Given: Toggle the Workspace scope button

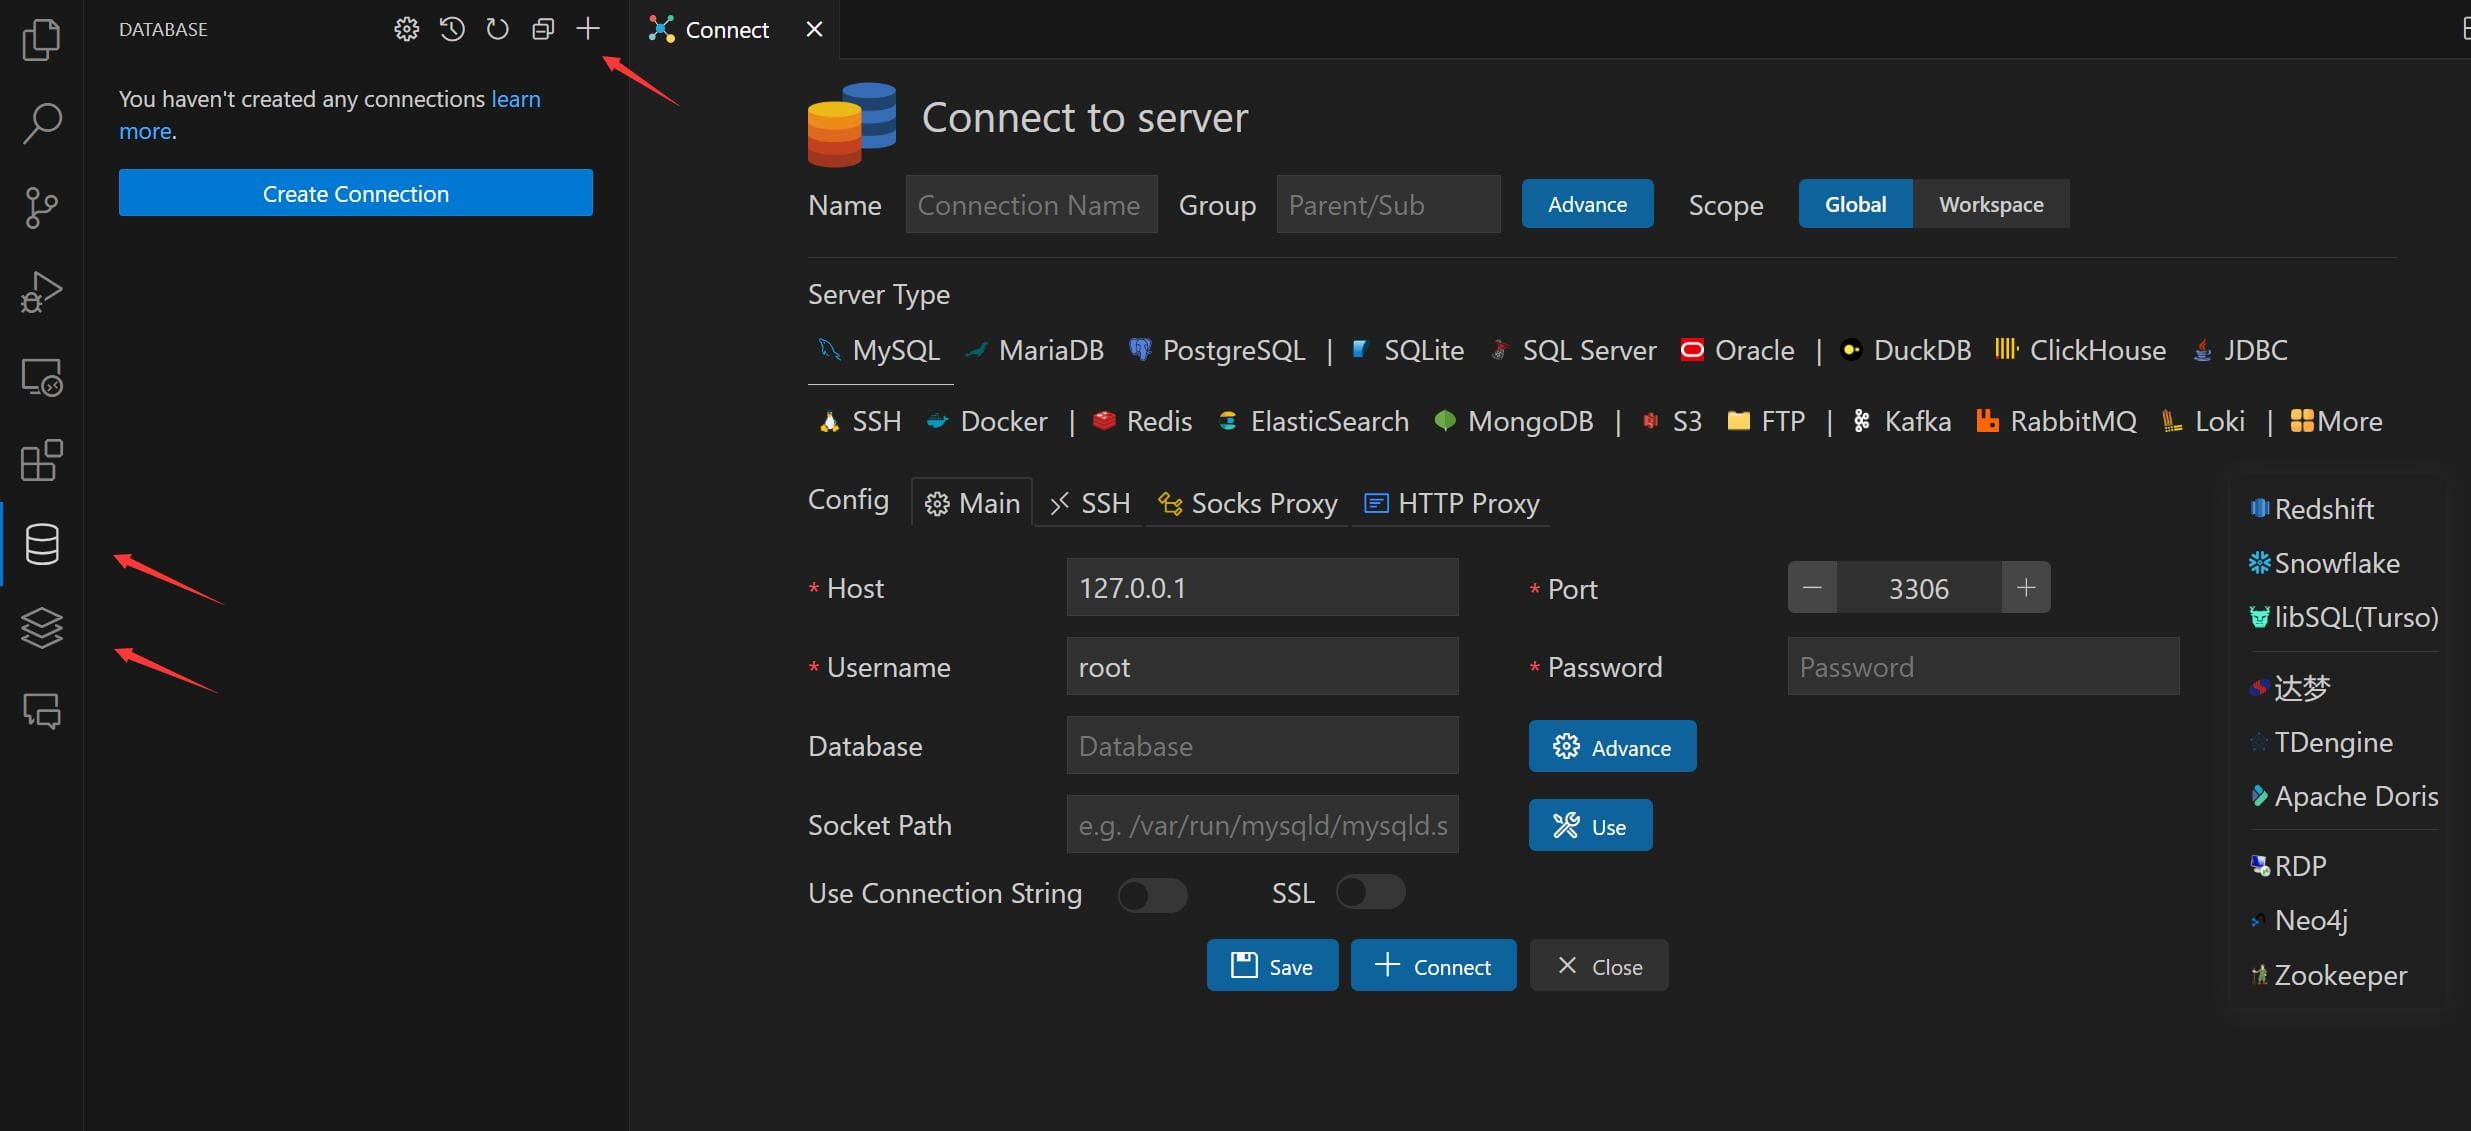Looking at the screenshot, I should 1990,202.
